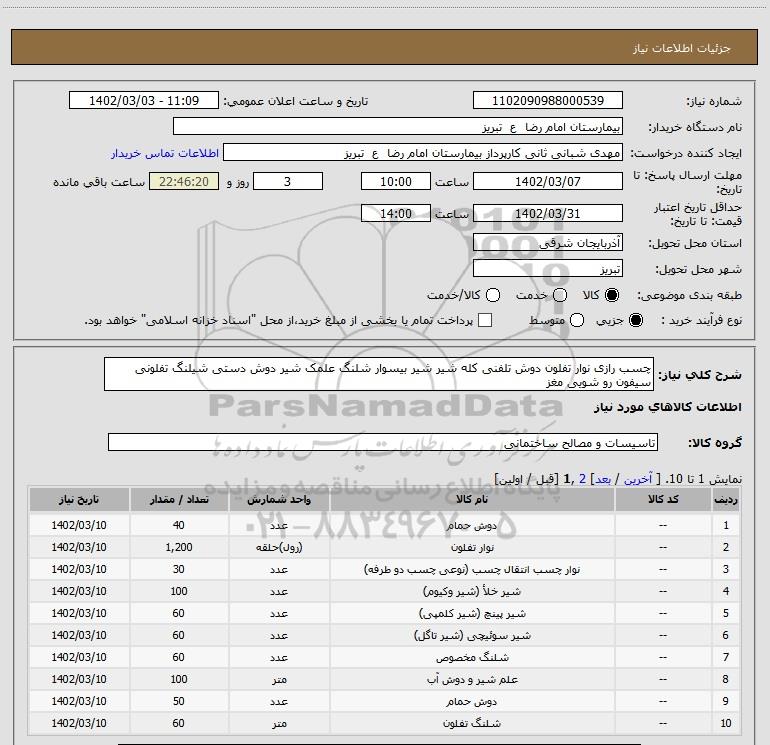The width and height of the screenshot is (770, 745).
Task: Click the ردیف column header
Action: [x=726, y=499]
